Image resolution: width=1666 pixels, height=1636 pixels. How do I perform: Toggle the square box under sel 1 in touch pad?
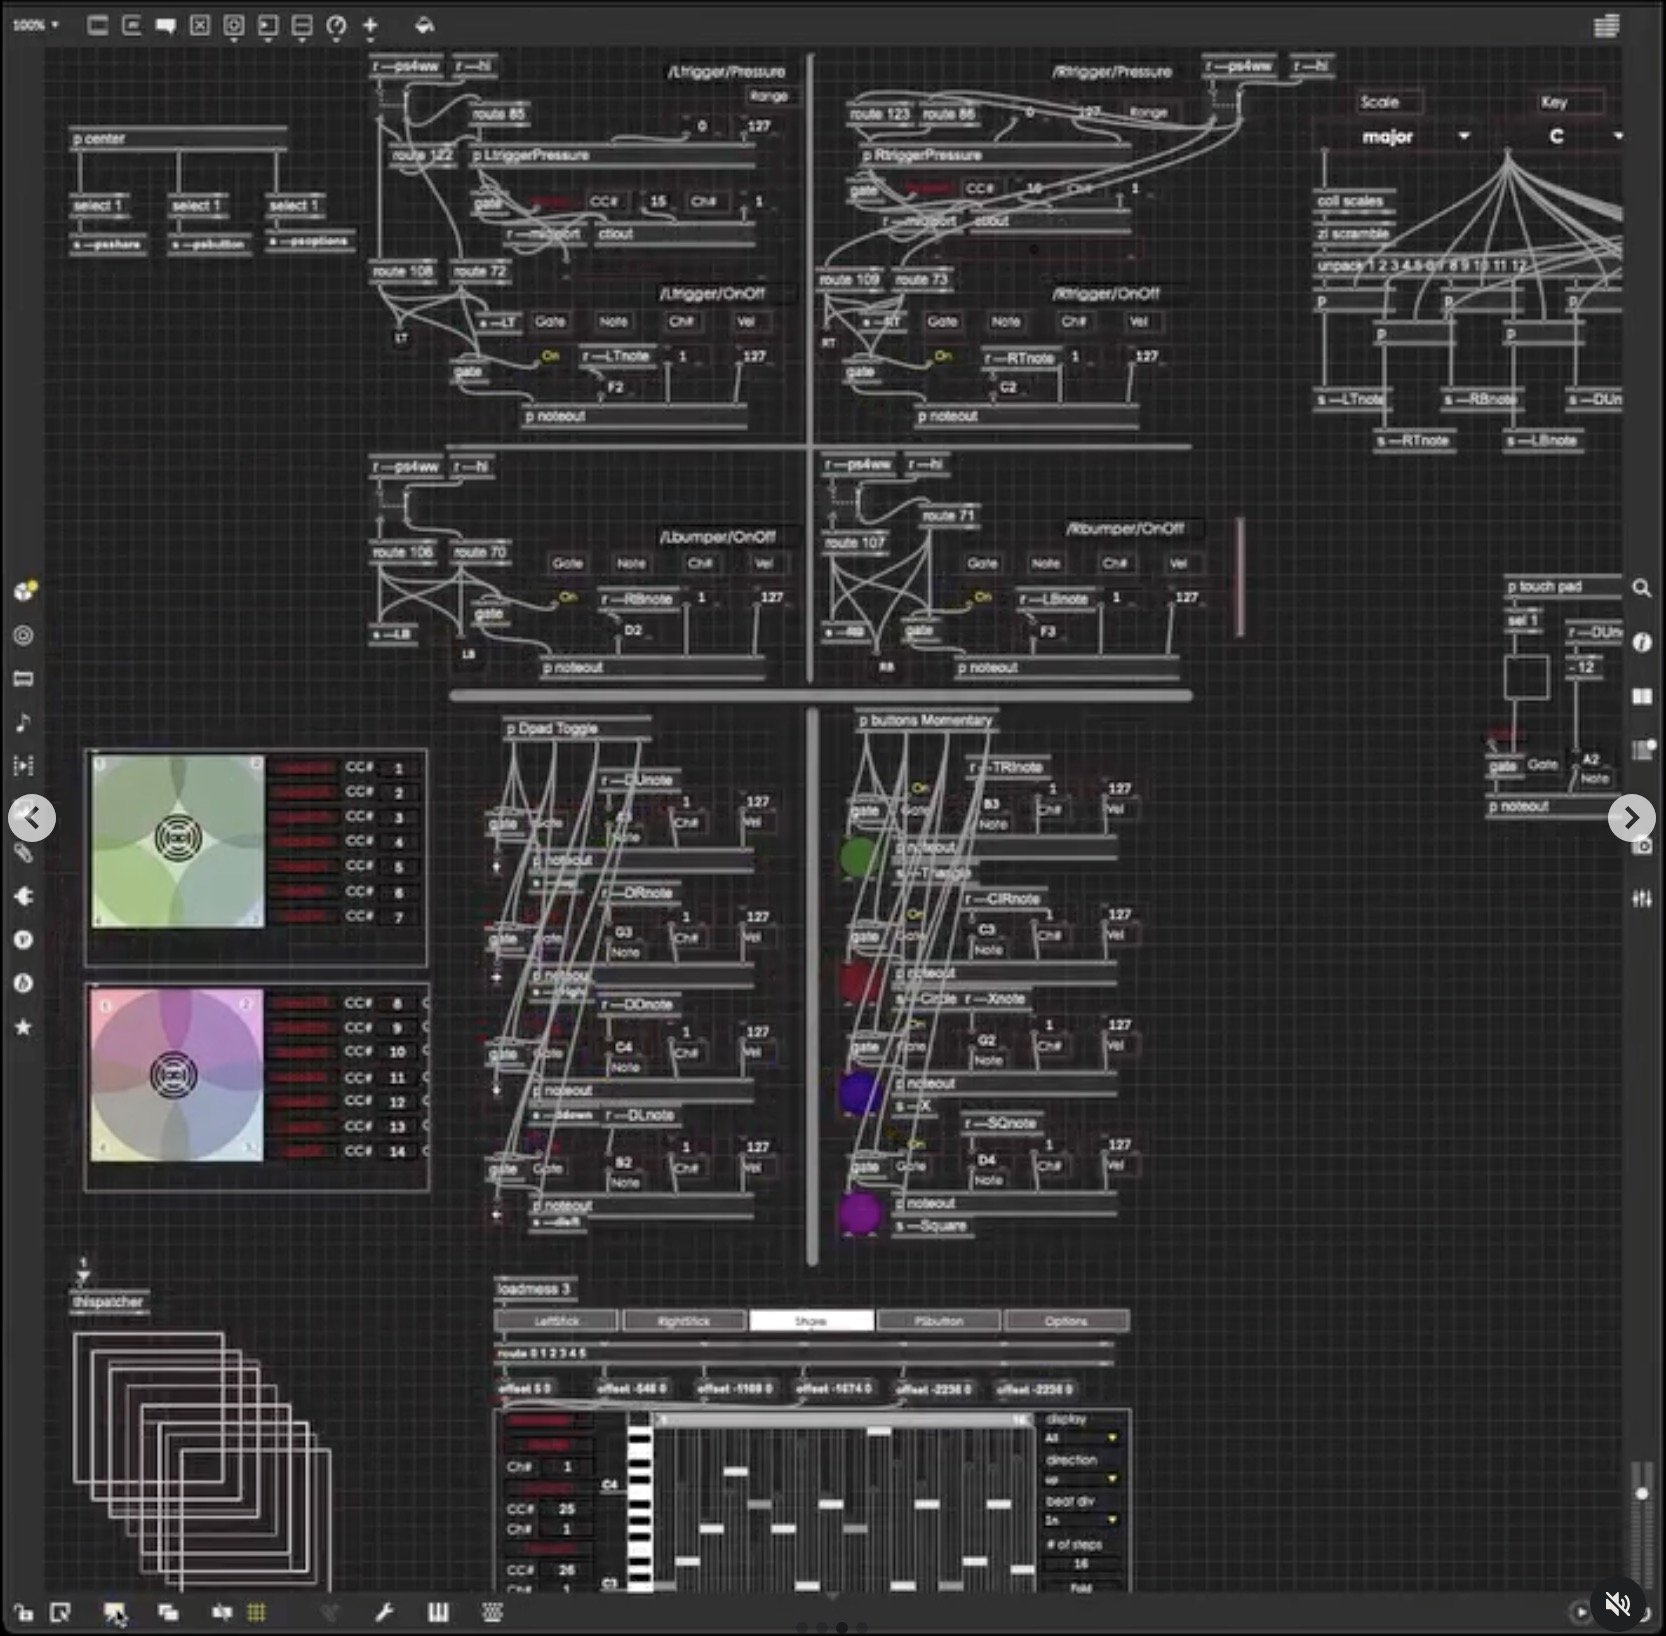(x=1526, y=678)
